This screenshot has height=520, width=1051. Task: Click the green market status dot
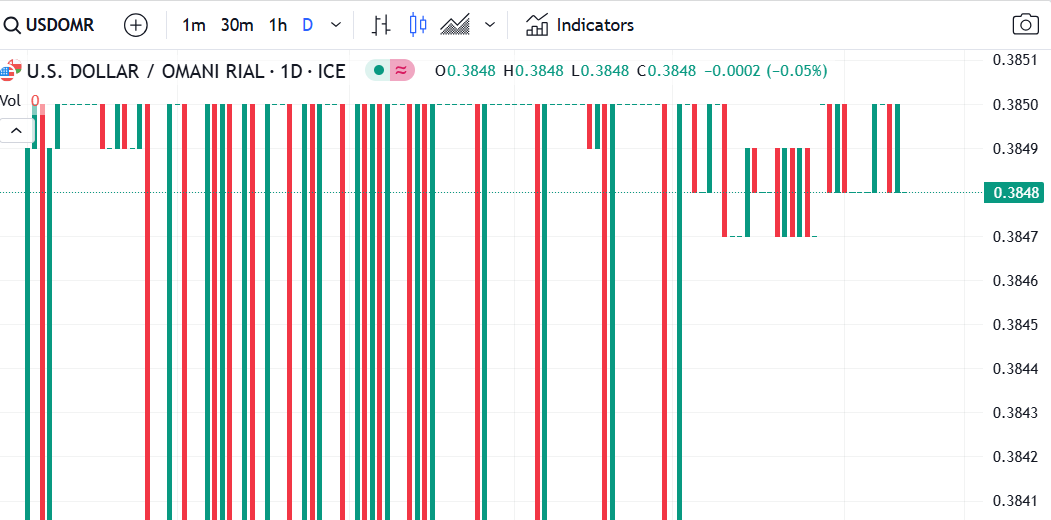[379, 70]
